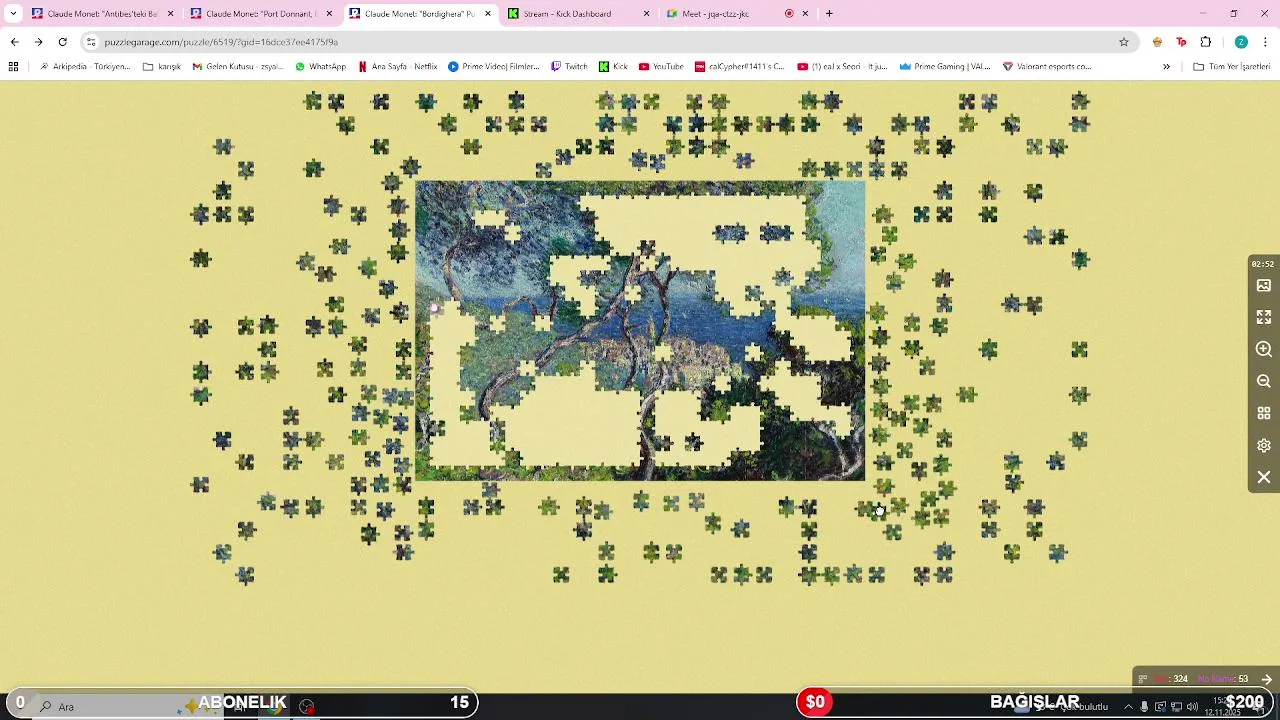Show the puzzle preview image
1280x720 pixels.
click(1264, 286)
